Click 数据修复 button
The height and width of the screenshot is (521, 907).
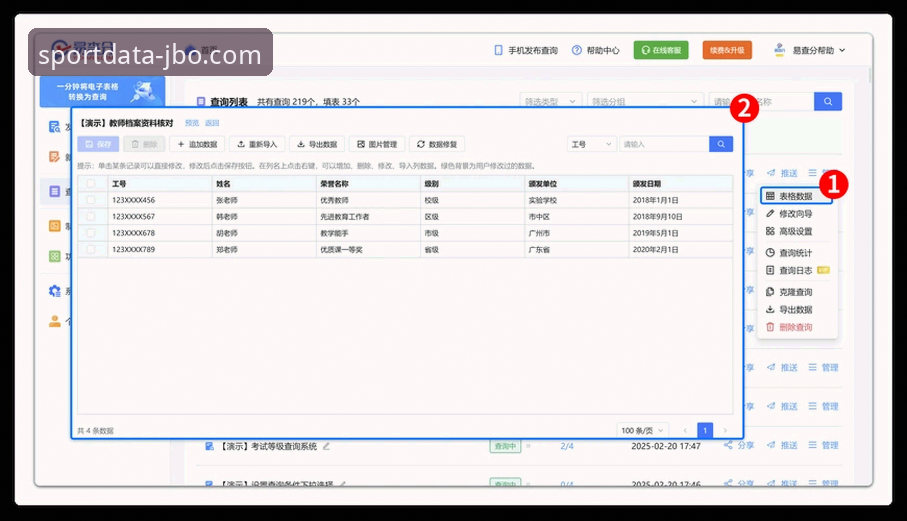pyautogui.click(x=437, y=144)
